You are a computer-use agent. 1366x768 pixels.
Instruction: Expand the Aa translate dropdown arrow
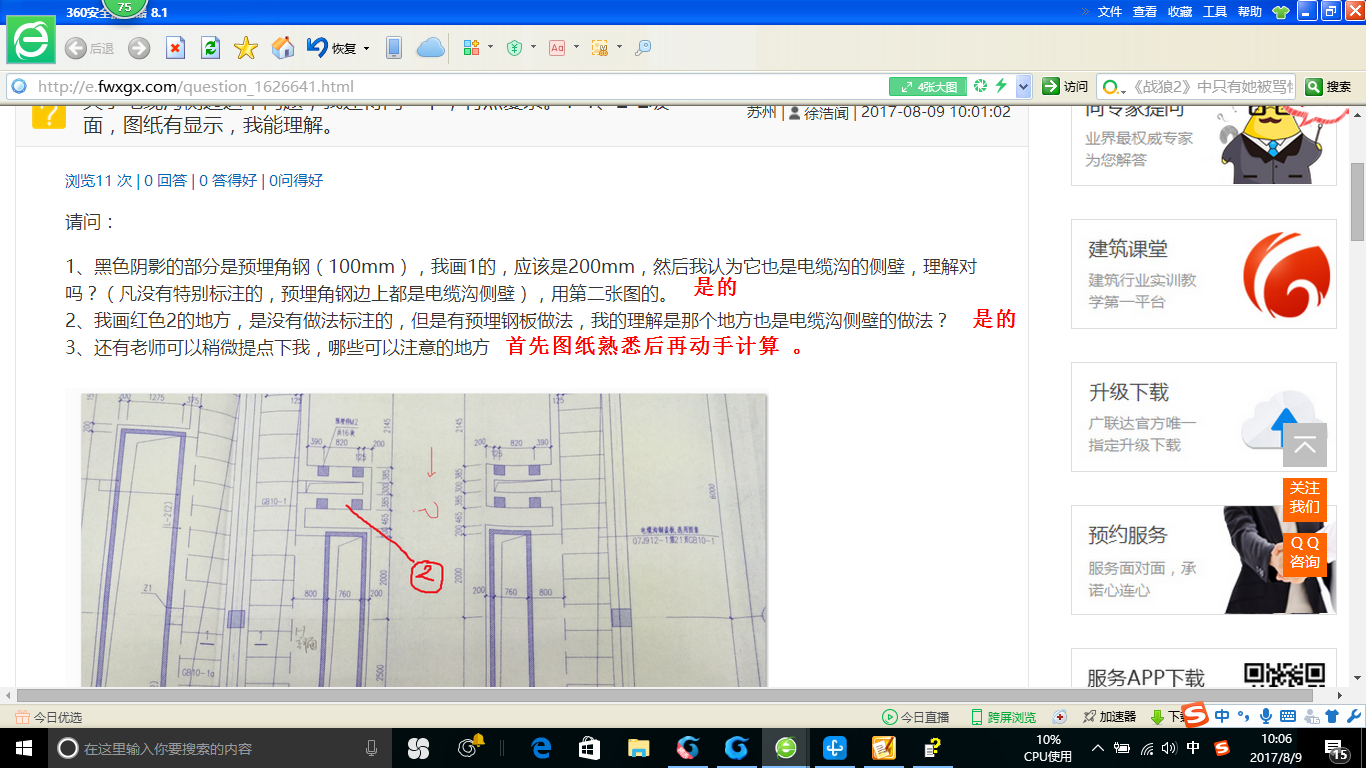click(576, 47)
